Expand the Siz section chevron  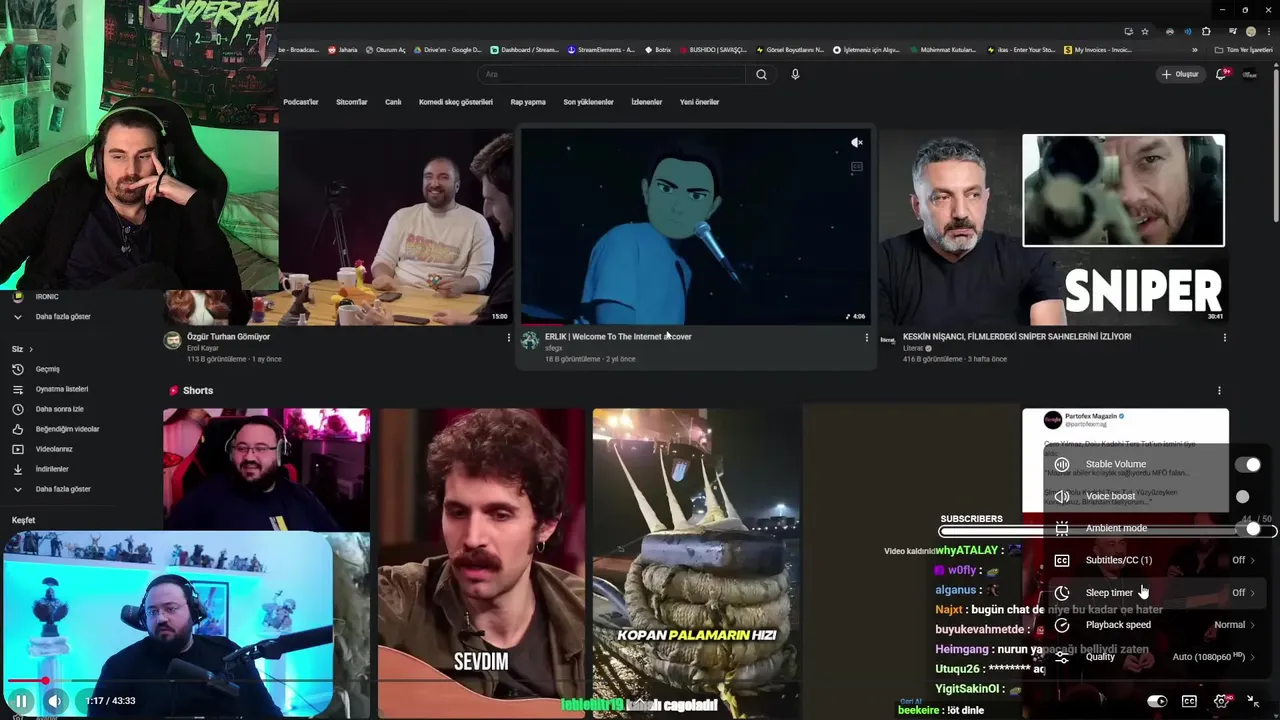pos(31,349)
